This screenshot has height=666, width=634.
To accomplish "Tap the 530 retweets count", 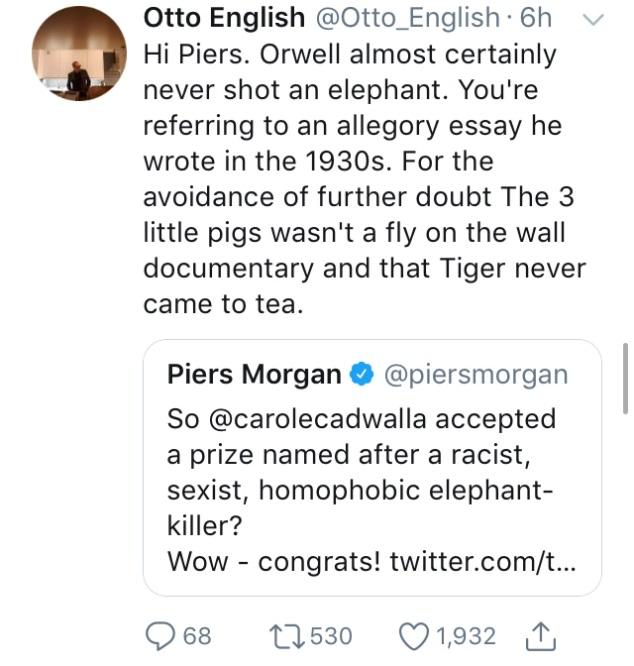I will 332,636.
